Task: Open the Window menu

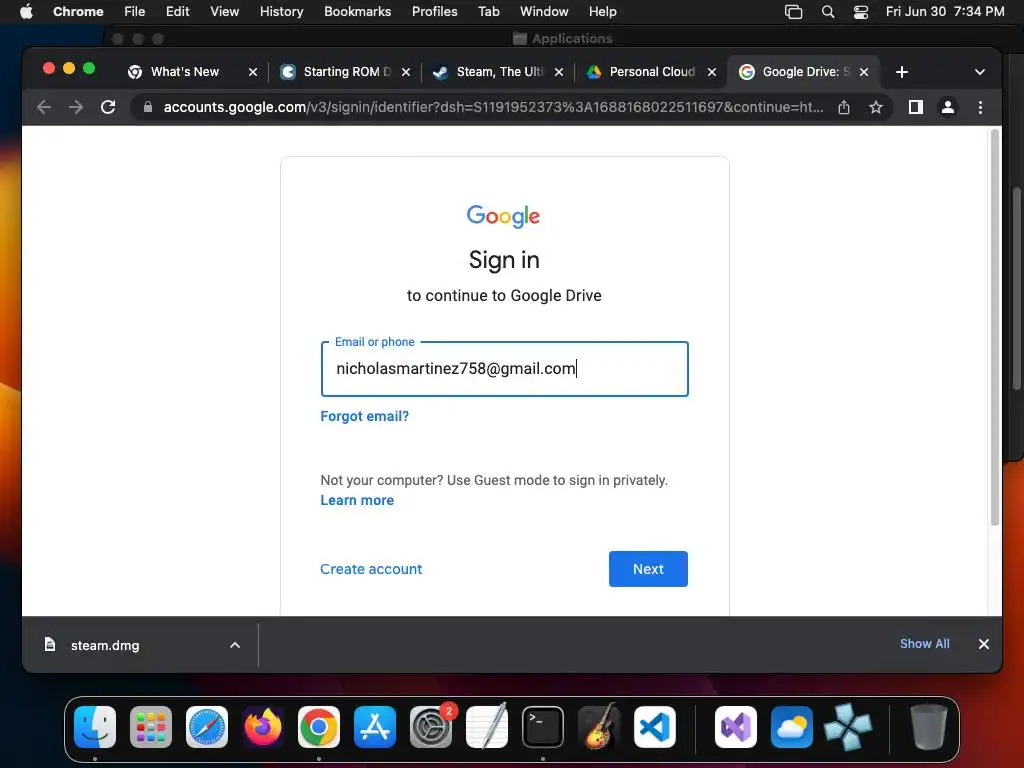Action: click(x=544, y=12)
